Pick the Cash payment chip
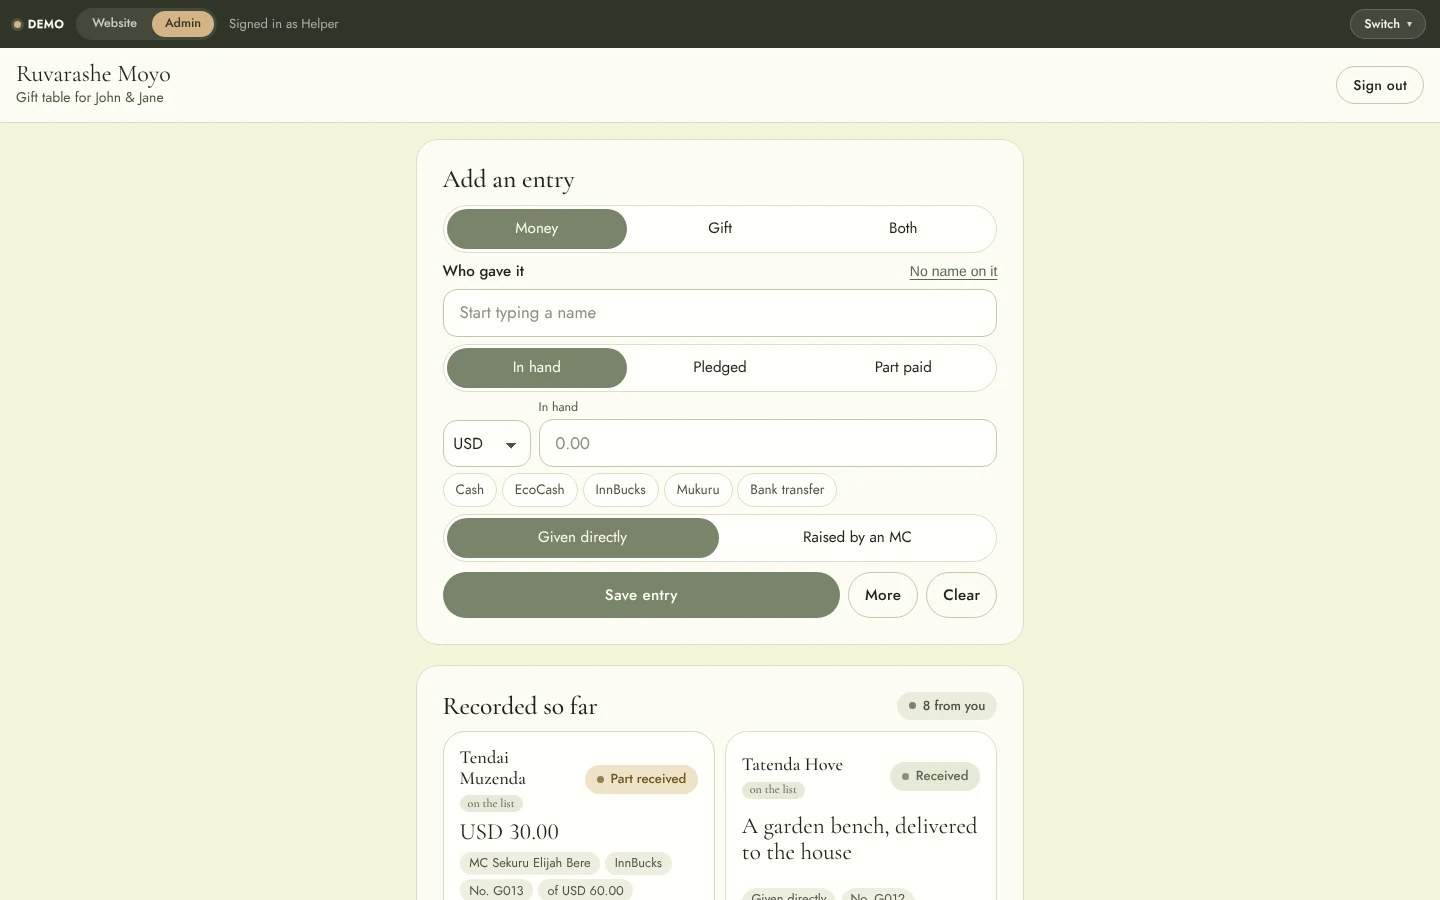This screenshot has width=1440, height=900. pyautogui.click(x=470, y=490)
